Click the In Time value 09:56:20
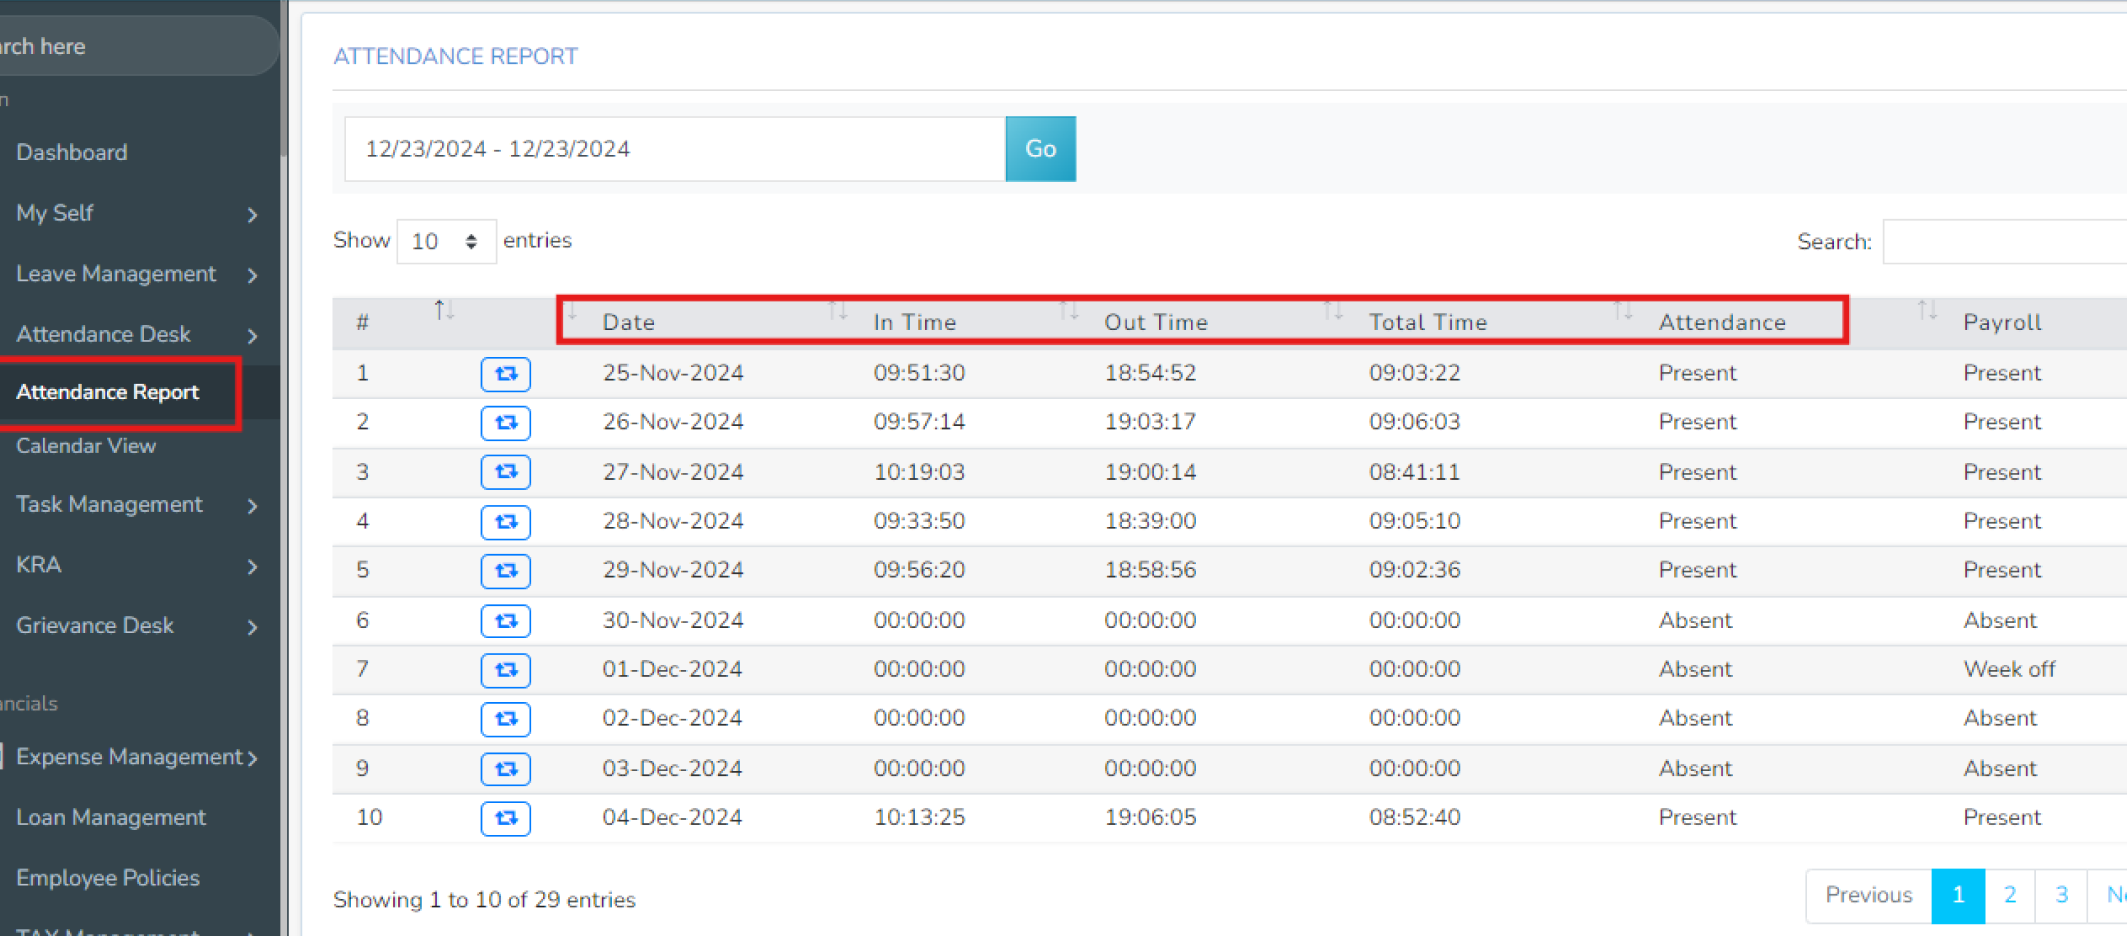This screenshot has width=2127, height=936. [x=919, y=570]
